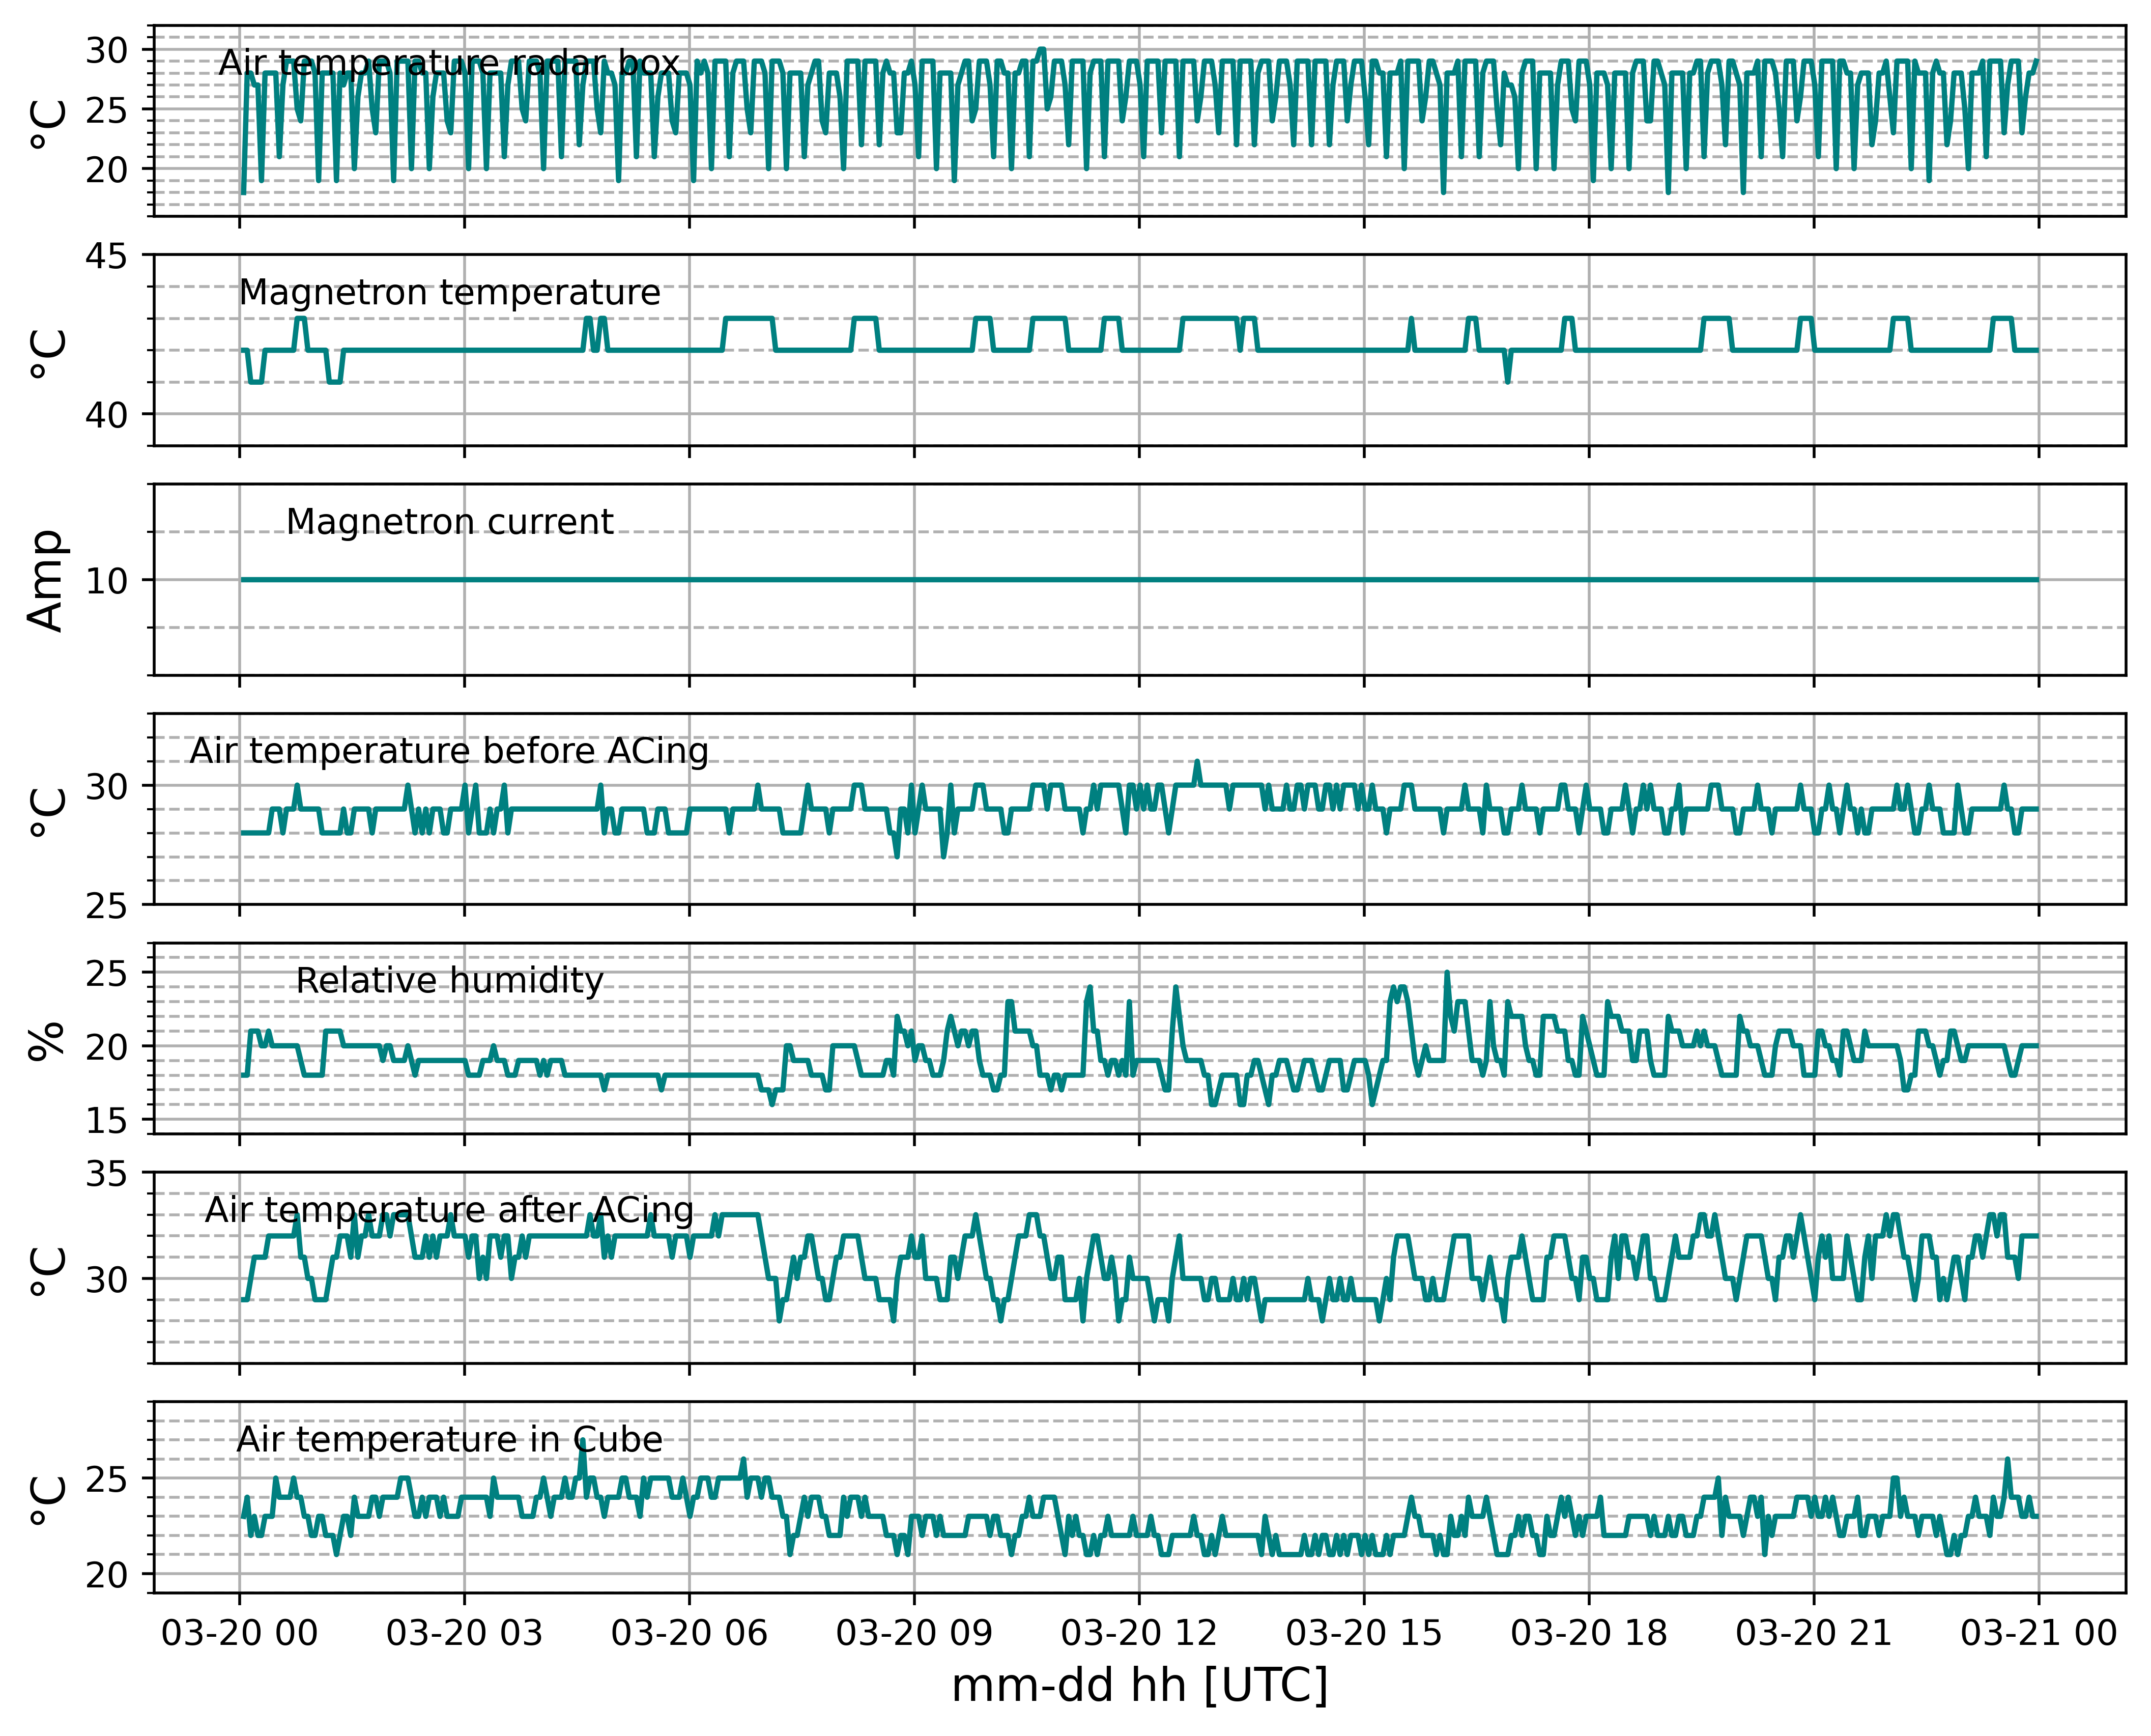Click the "03-20 18" x-axis tick label

(x=1589, y=1633)
